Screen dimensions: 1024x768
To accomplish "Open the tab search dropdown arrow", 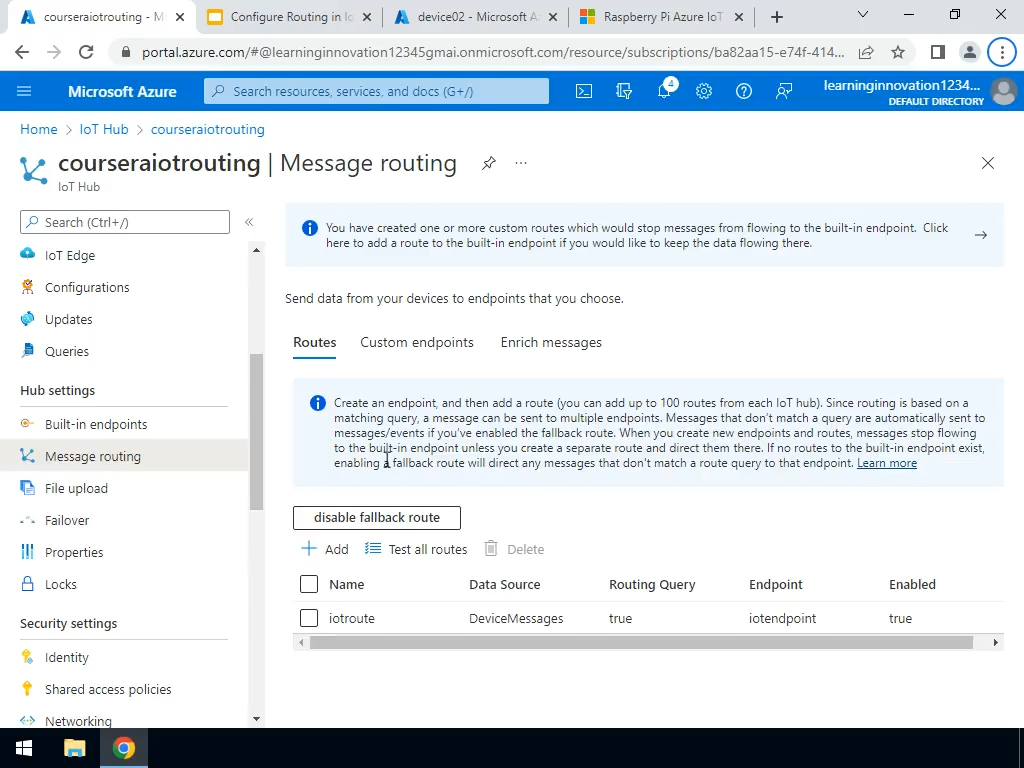I will pos(863,14).
